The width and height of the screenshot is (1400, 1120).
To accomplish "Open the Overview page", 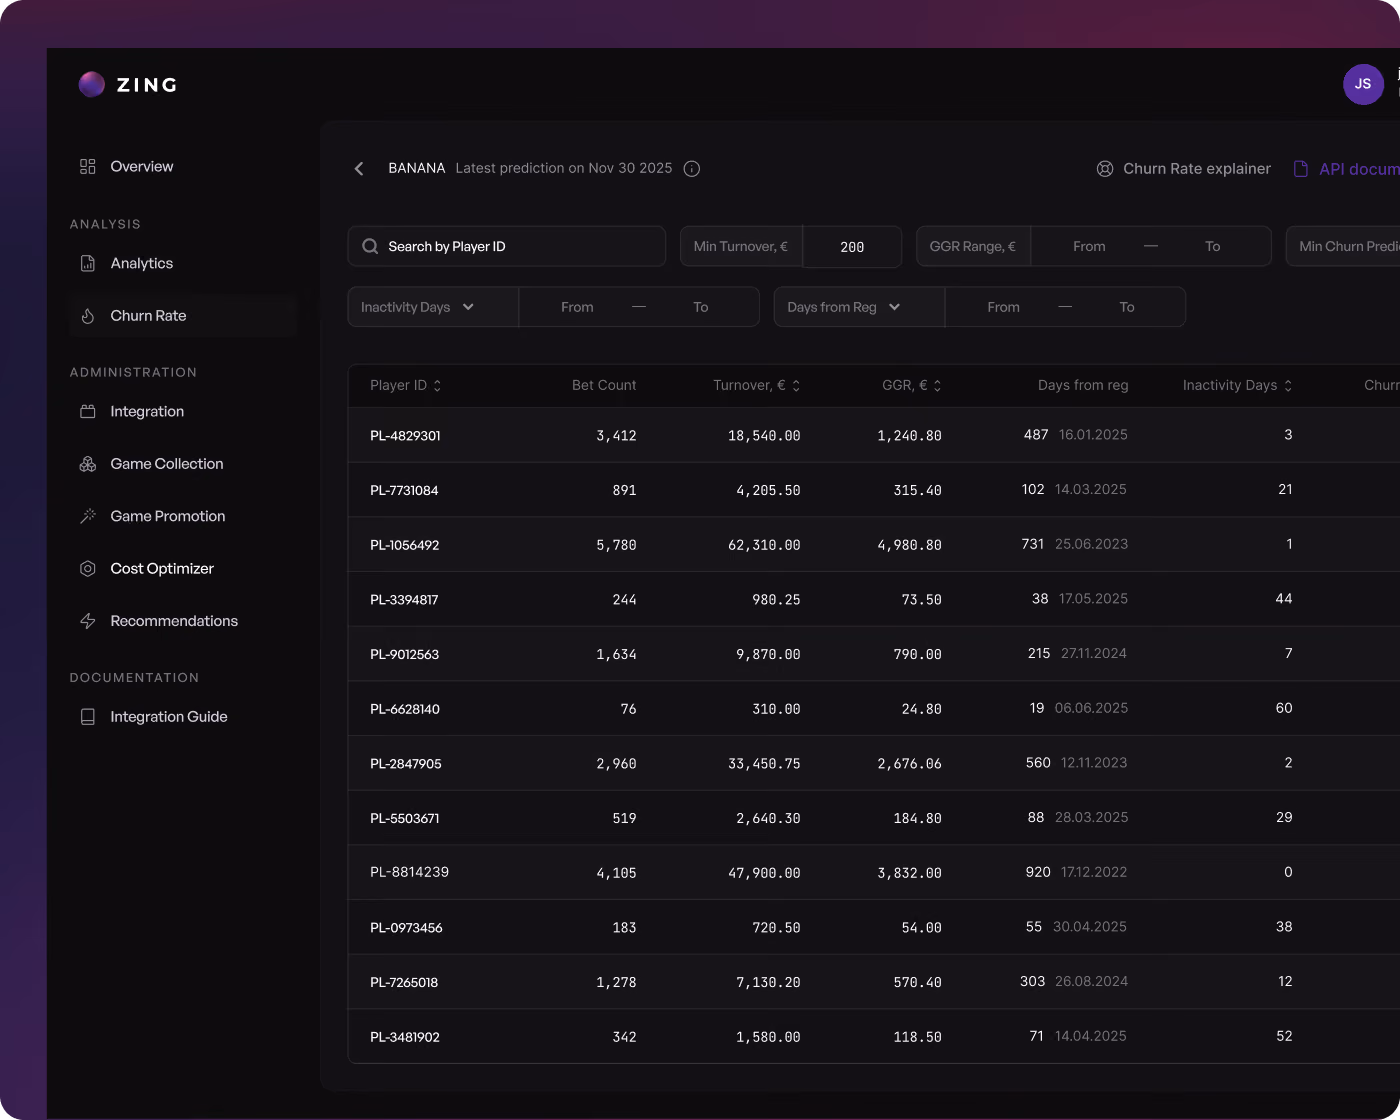I will (142, 166).
